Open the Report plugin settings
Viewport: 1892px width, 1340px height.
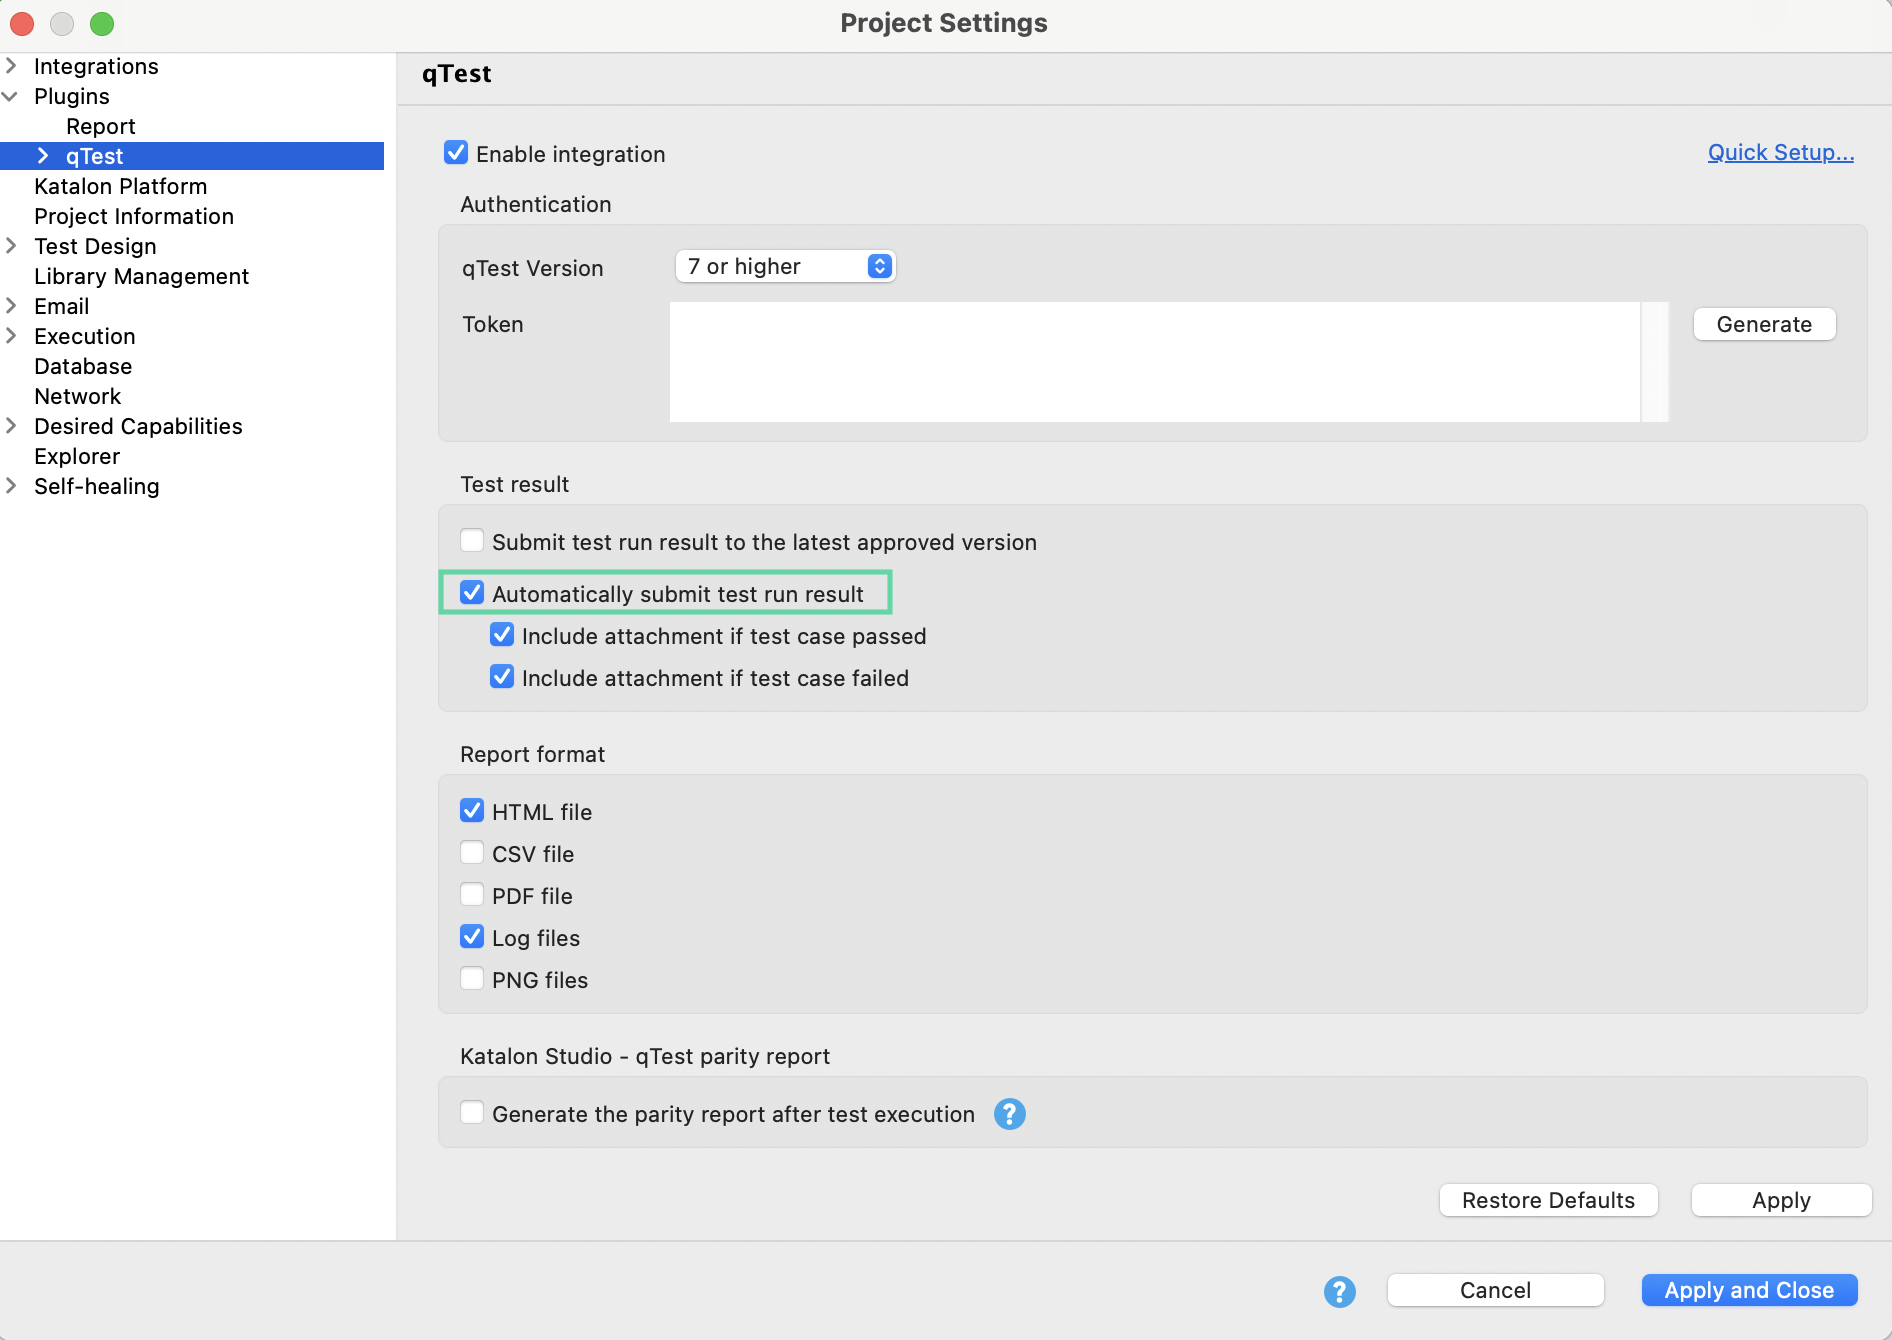click(x=101, y=126)
